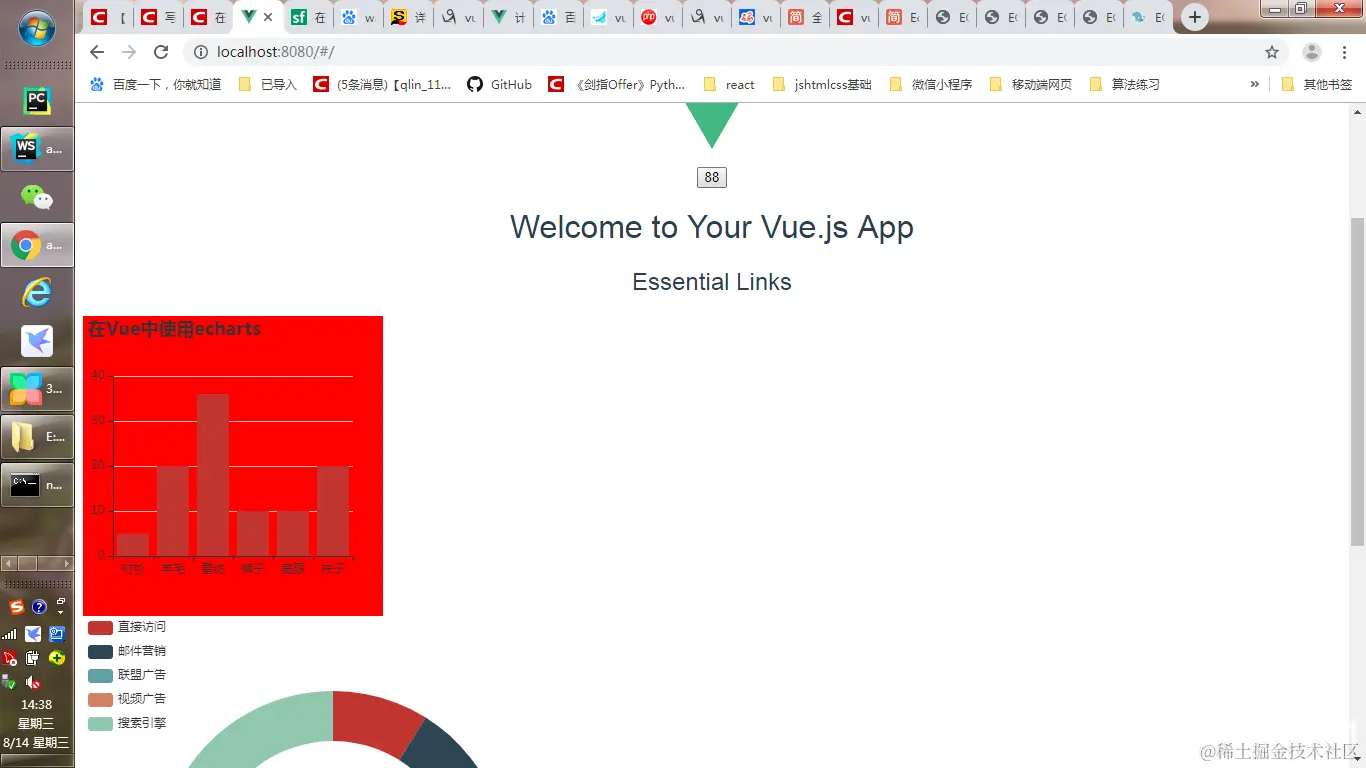Switch to the command prompt taskbar window
Image resolution: width=1366 pixels, height=768 pixels.
pos(37,485)
